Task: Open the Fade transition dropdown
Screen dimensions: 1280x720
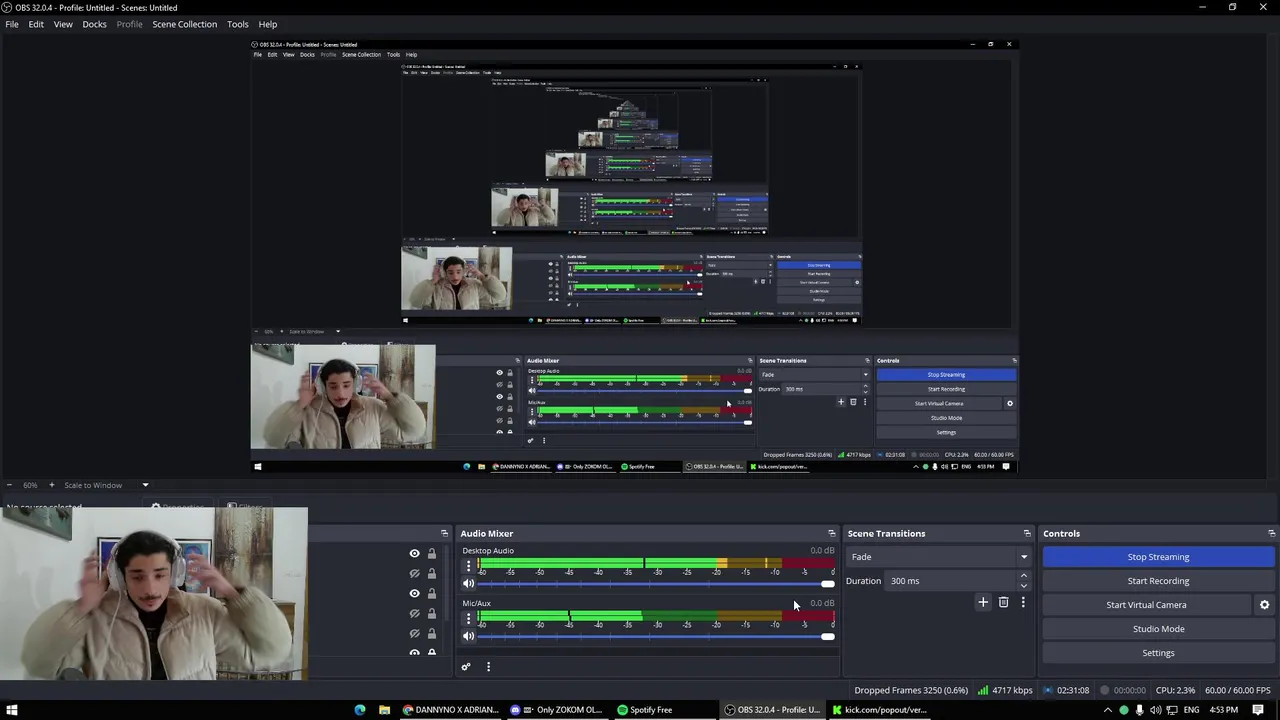Action: (x=939, y=557)
